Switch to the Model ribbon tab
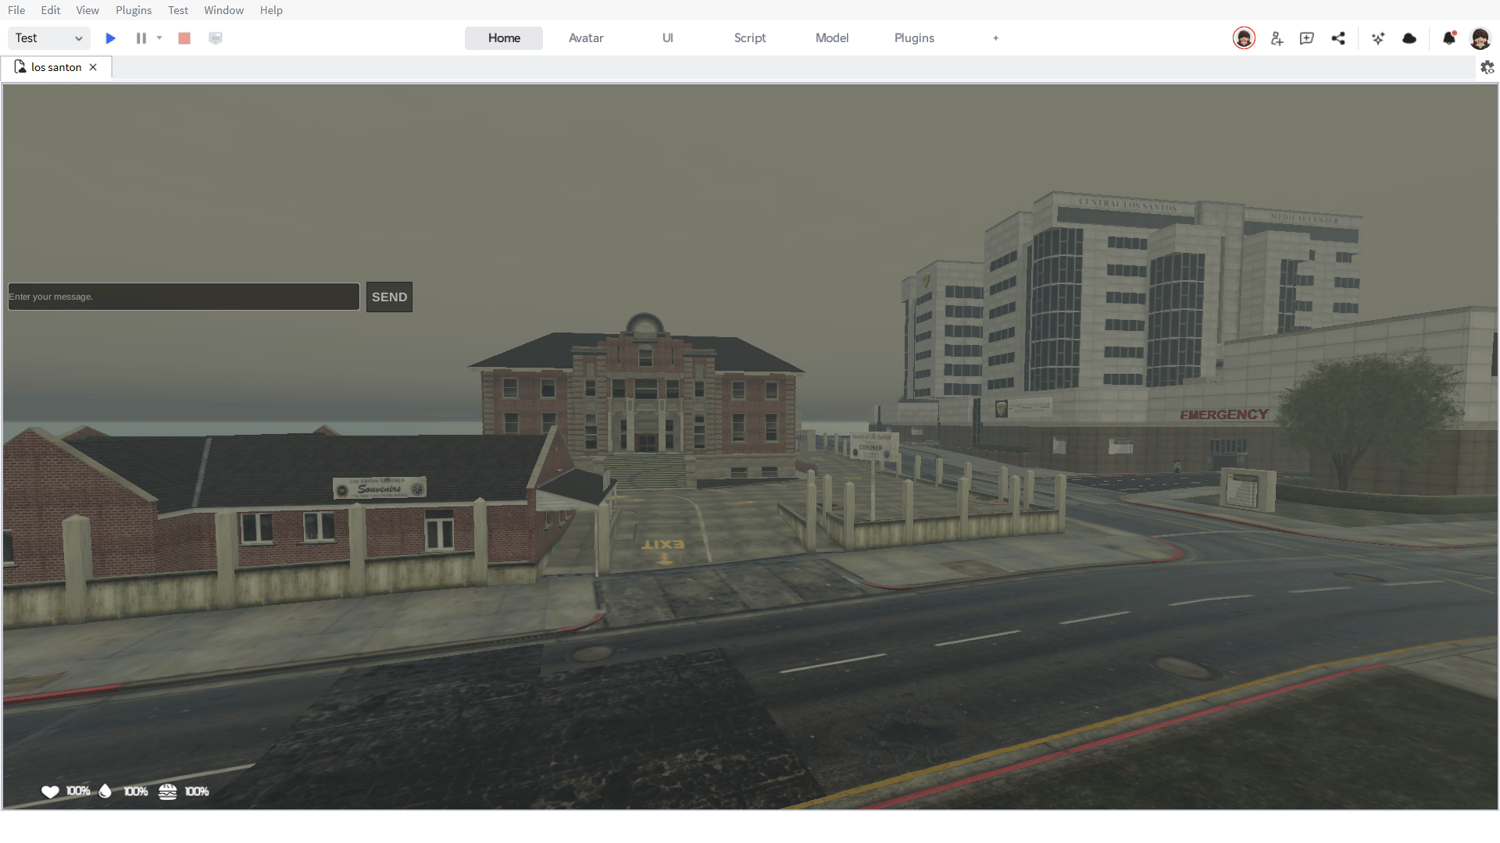This screenshot has width=1500, height=843. [832, 38]
